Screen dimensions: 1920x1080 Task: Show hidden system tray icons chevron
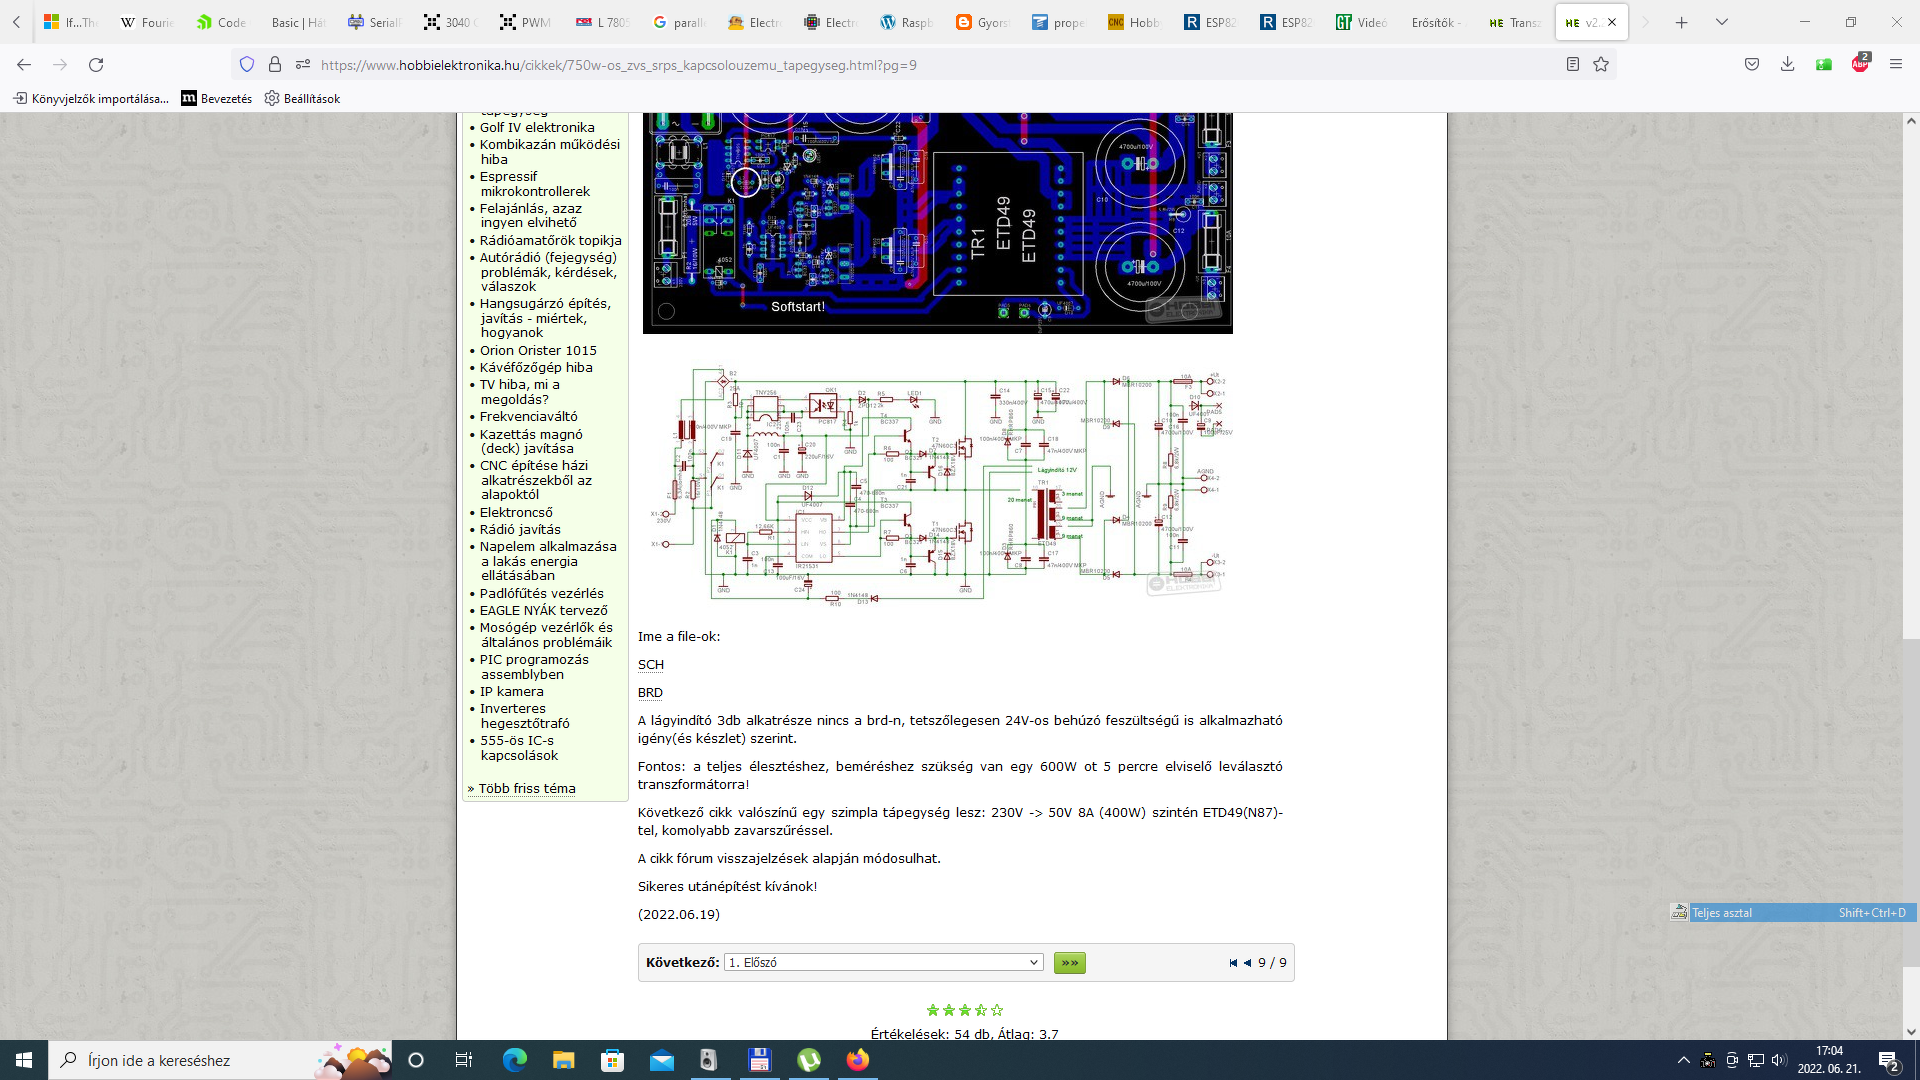click(1683, 1060)
